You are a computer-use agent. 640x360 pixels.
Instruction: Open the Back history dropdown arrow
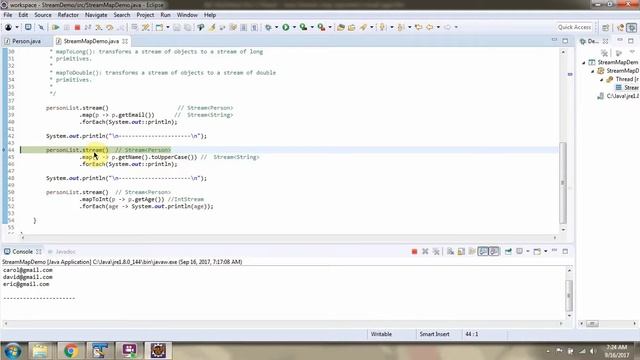(x=438, y=27)
